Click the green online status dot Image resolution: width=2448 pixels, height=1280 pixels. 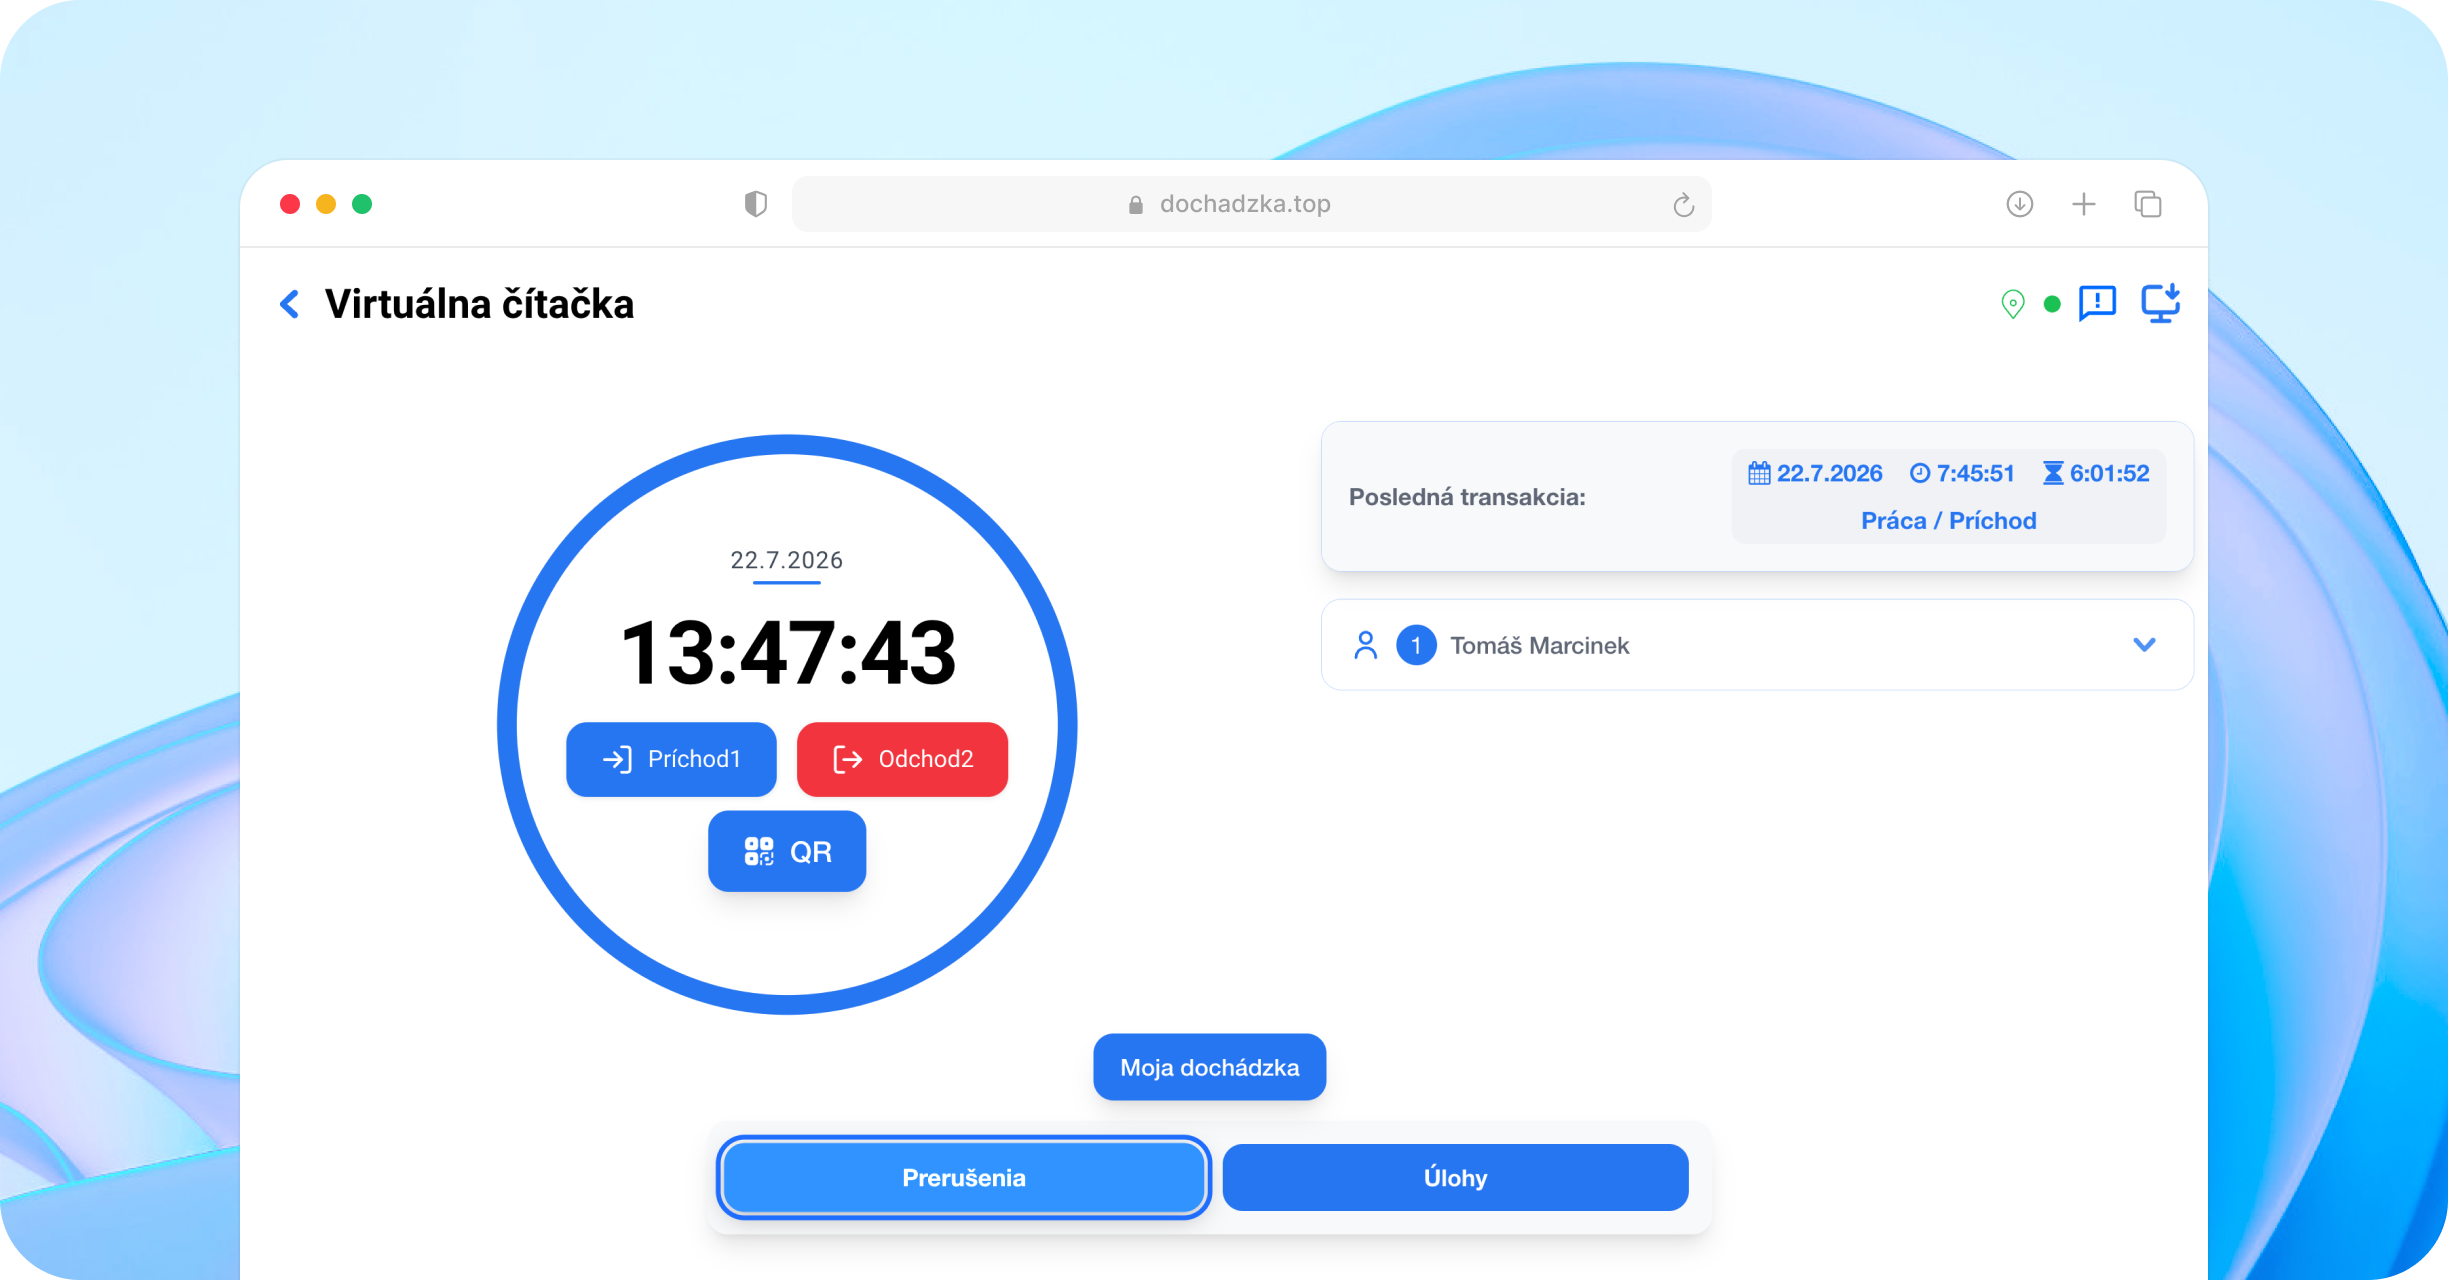click(x=2052, y=304)
